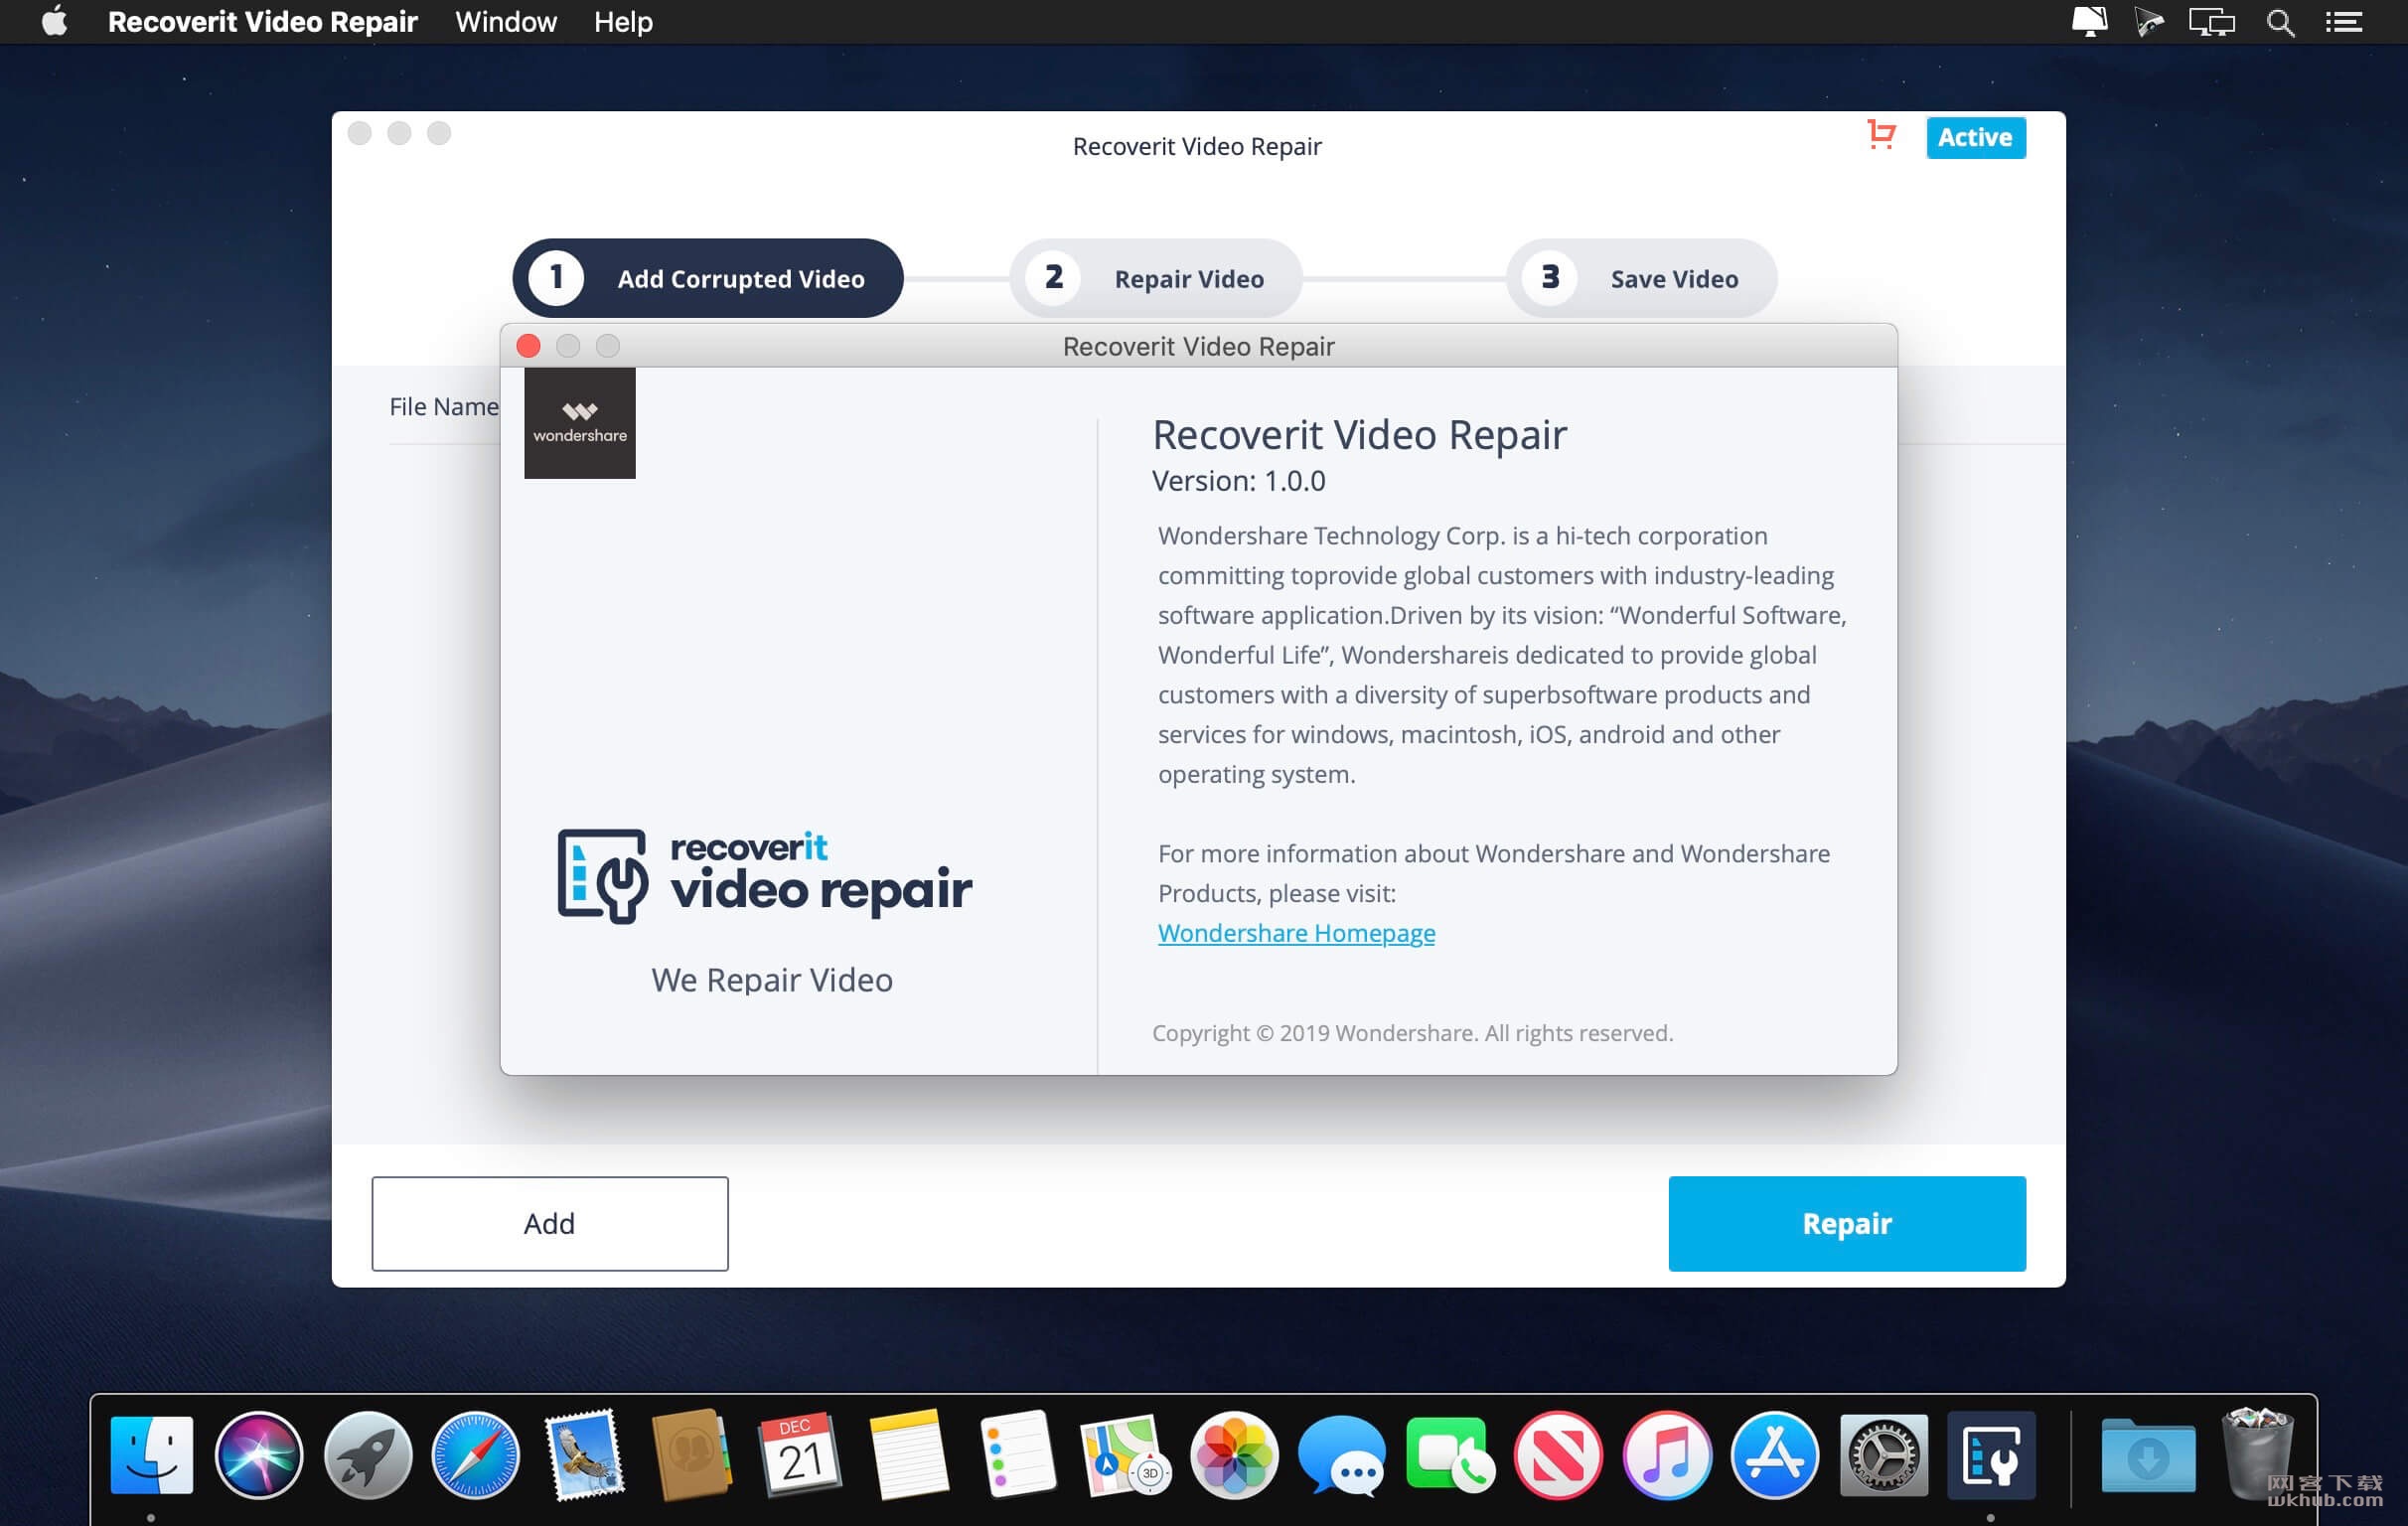Open Reminders in the Dock
This screenshot has height=1526, width=2408.
[1017, 1455]
